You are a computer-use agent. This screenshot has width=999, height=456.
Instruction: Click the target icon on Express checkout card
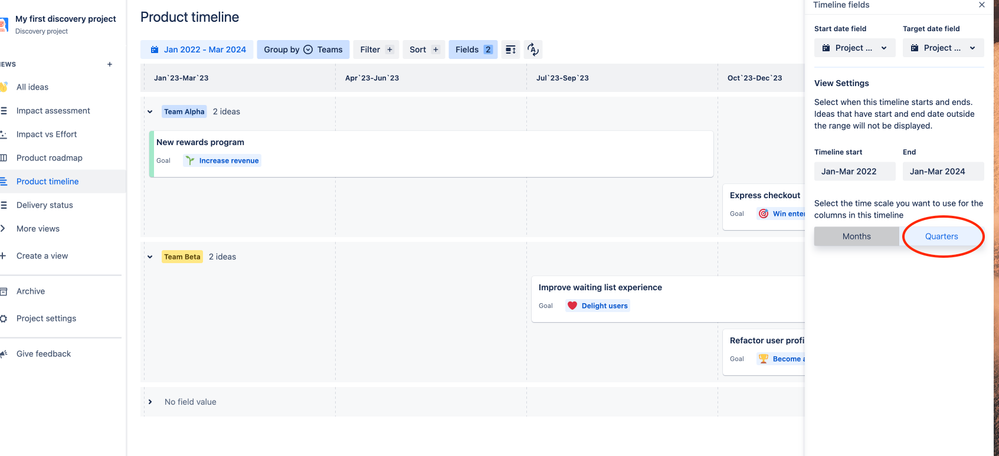pyautogui.click(x=763, y=214)
